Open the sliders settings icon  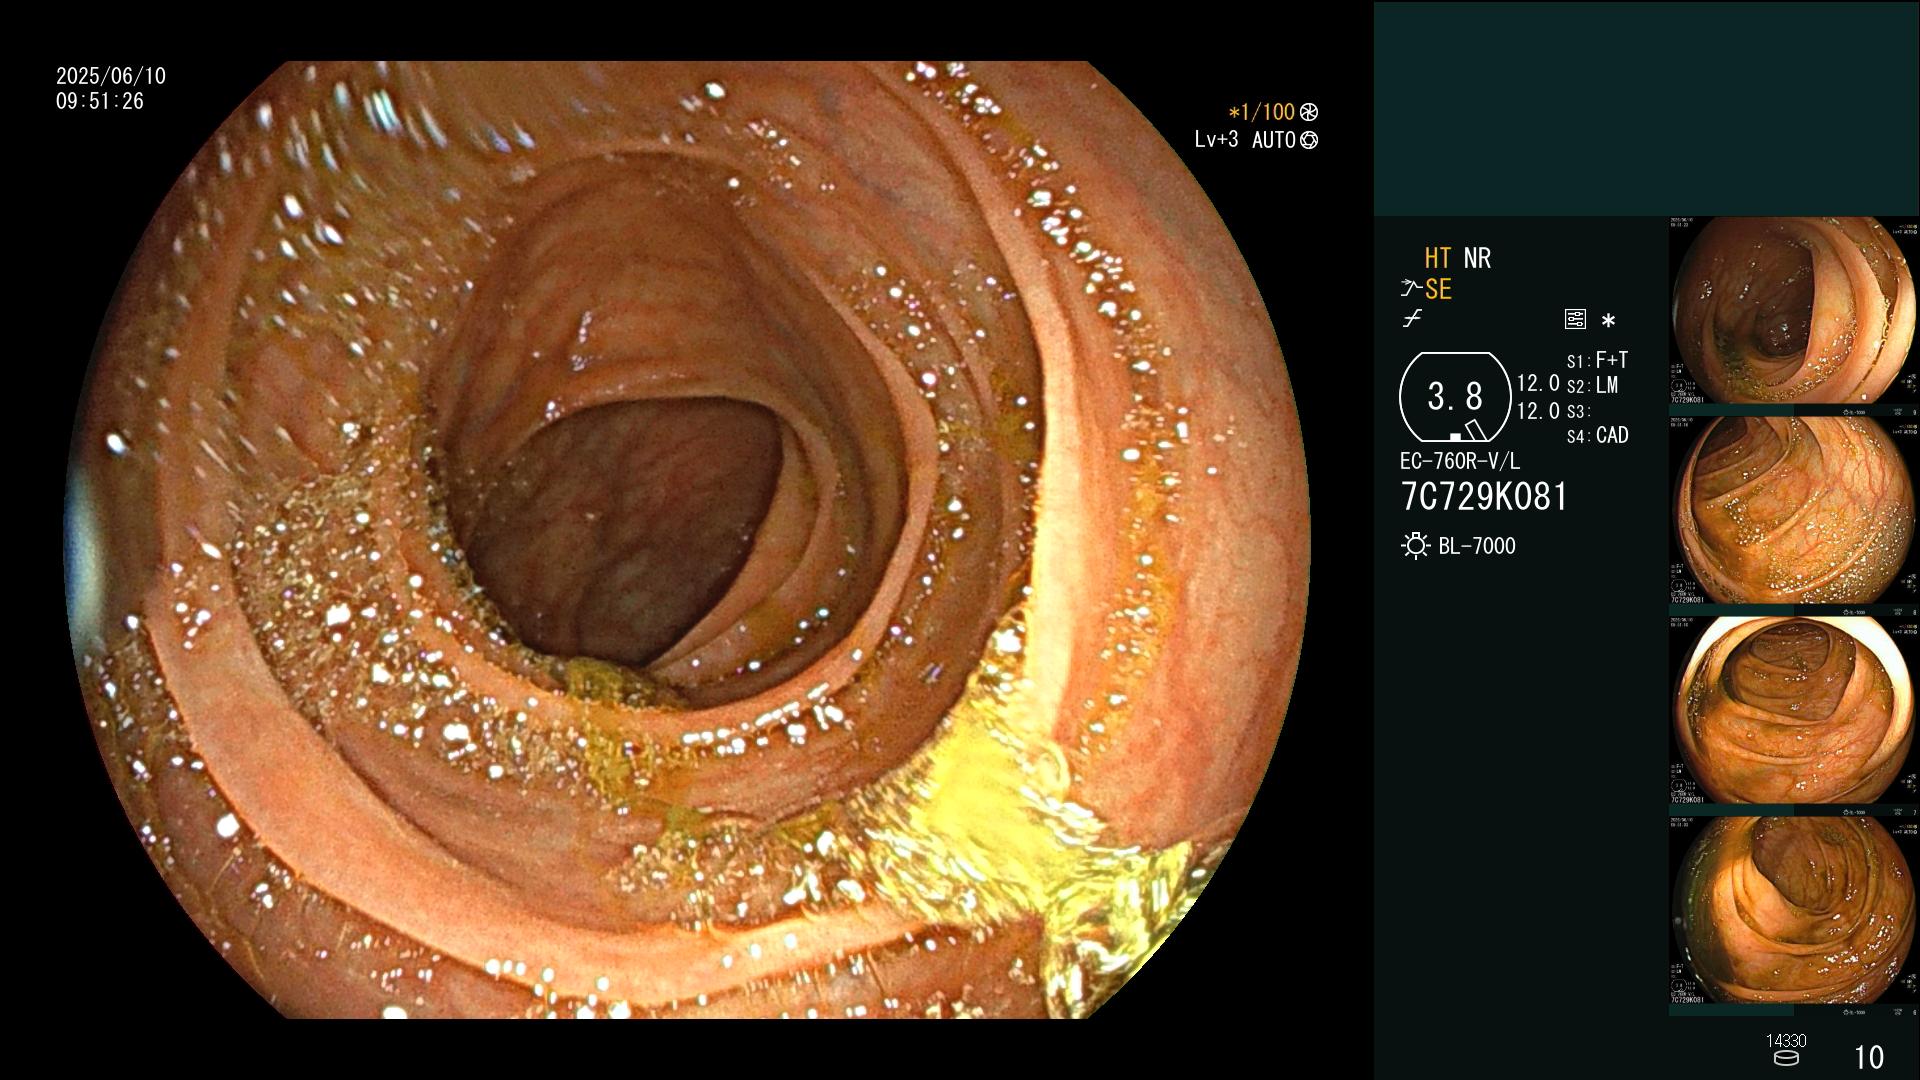[1575, 319]
